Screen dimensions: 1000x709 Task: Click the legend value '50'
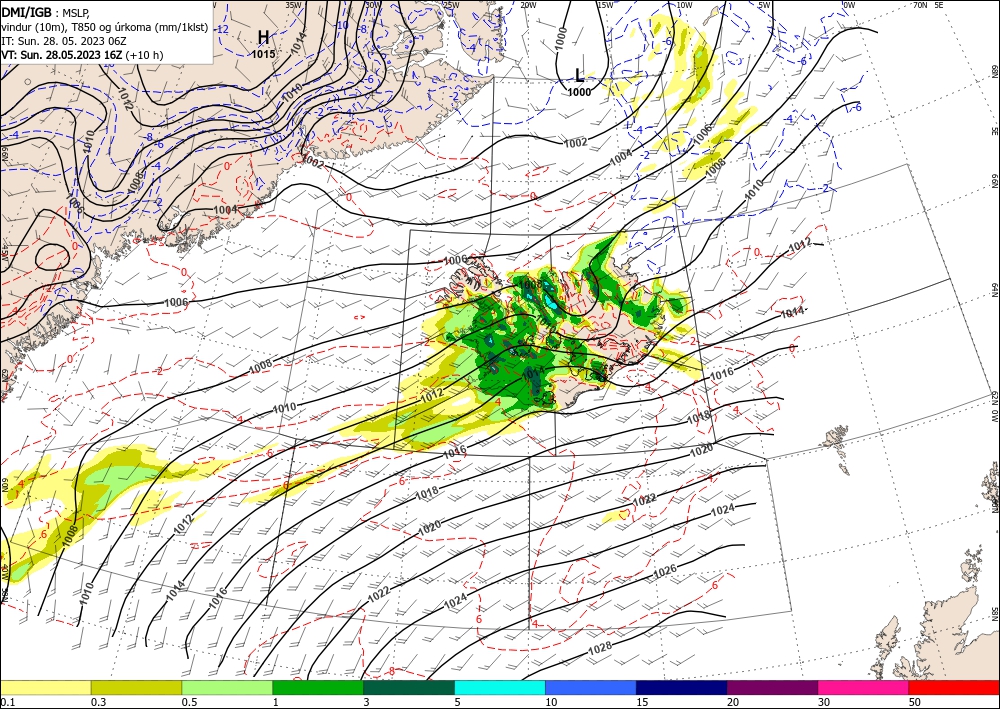[x=915, y=702]
